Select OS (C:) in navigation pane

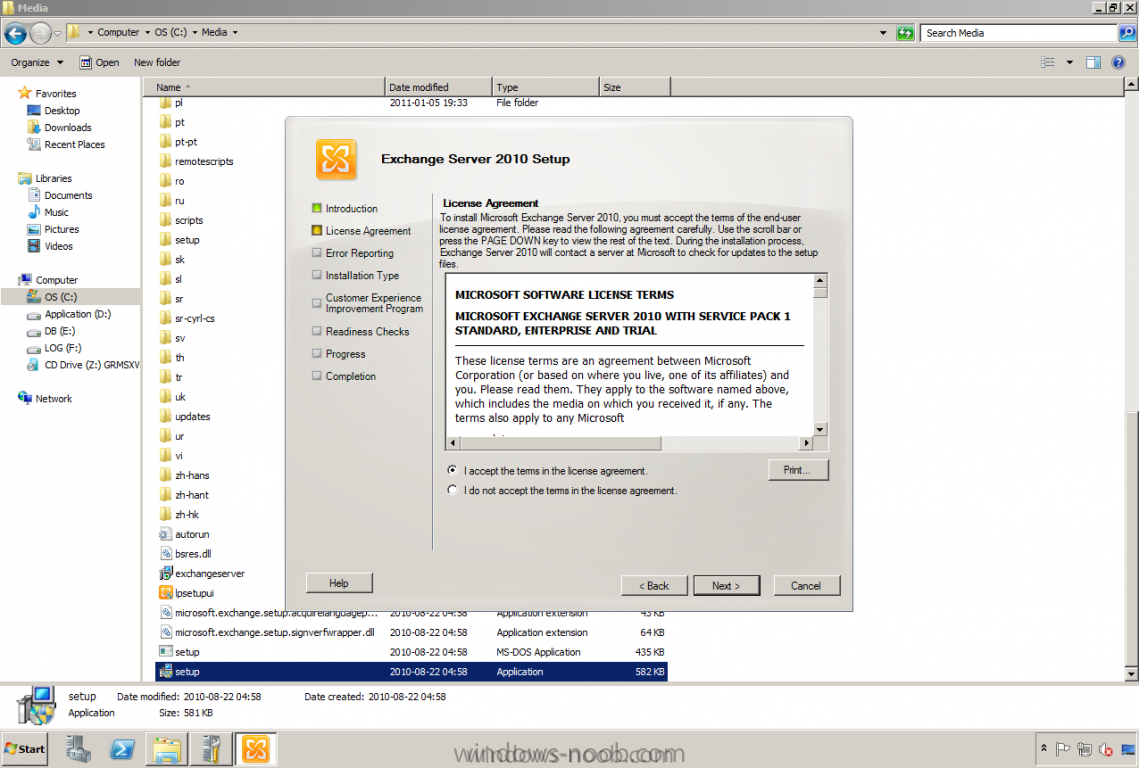[x=60, y=297]
